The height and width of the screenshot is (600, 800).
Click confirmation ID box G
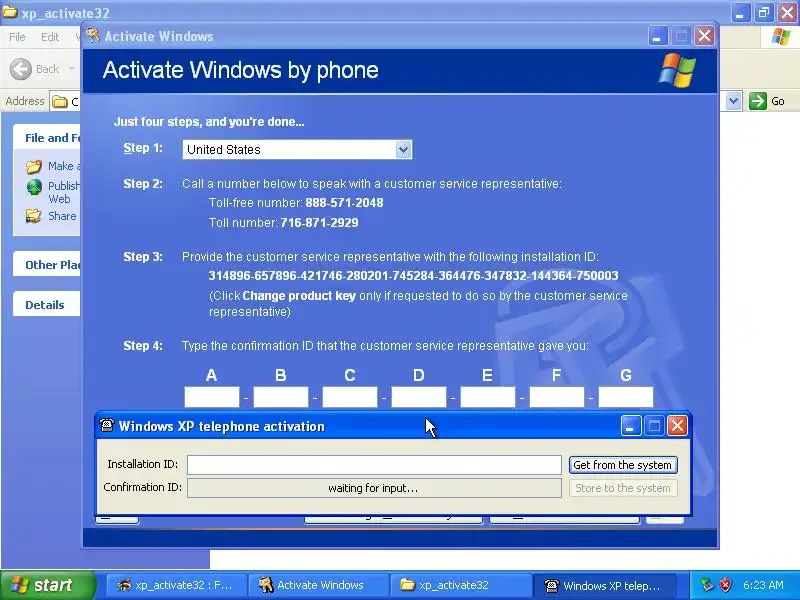pyautogui.click(x=626, y=397)
